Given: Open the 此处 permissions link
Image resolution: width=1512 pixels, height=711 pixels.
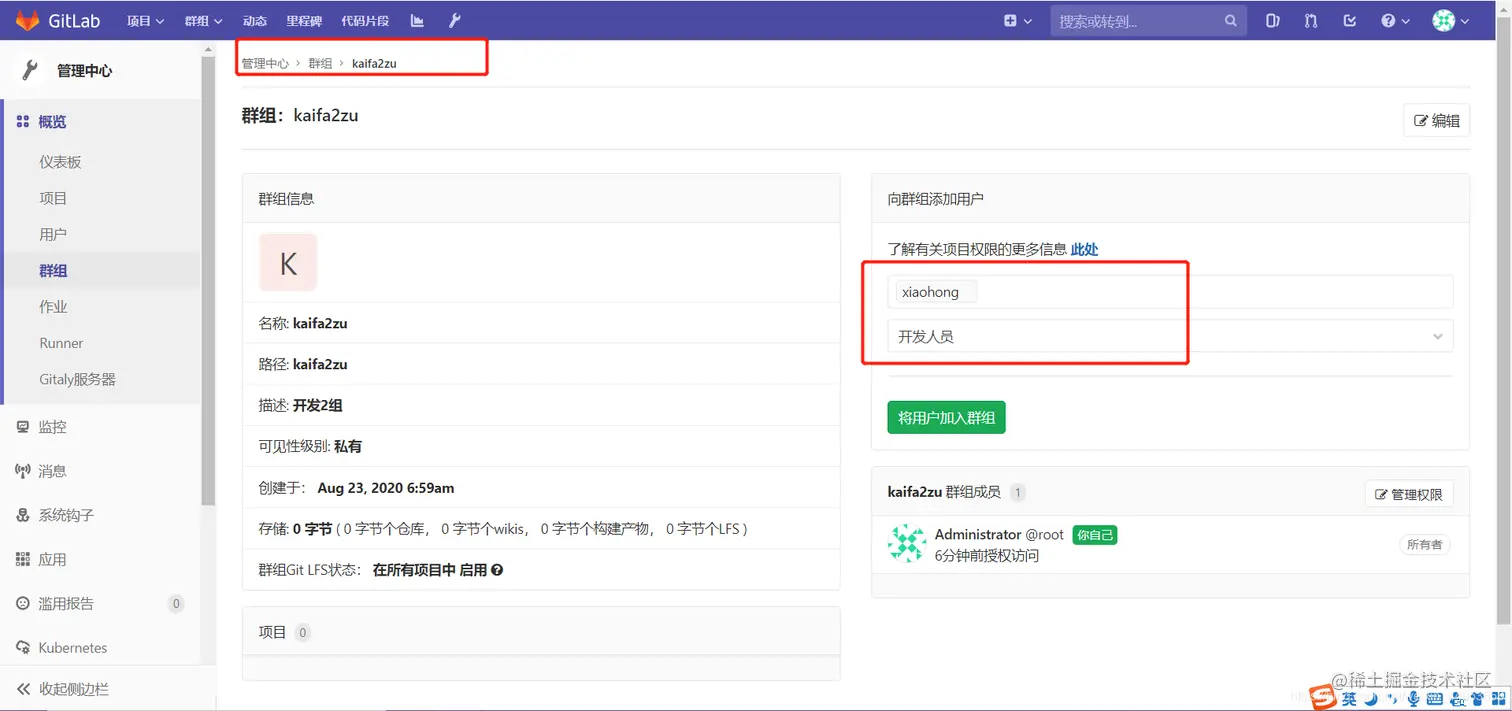Looking at the screenshot, I should pos(1084,249).
